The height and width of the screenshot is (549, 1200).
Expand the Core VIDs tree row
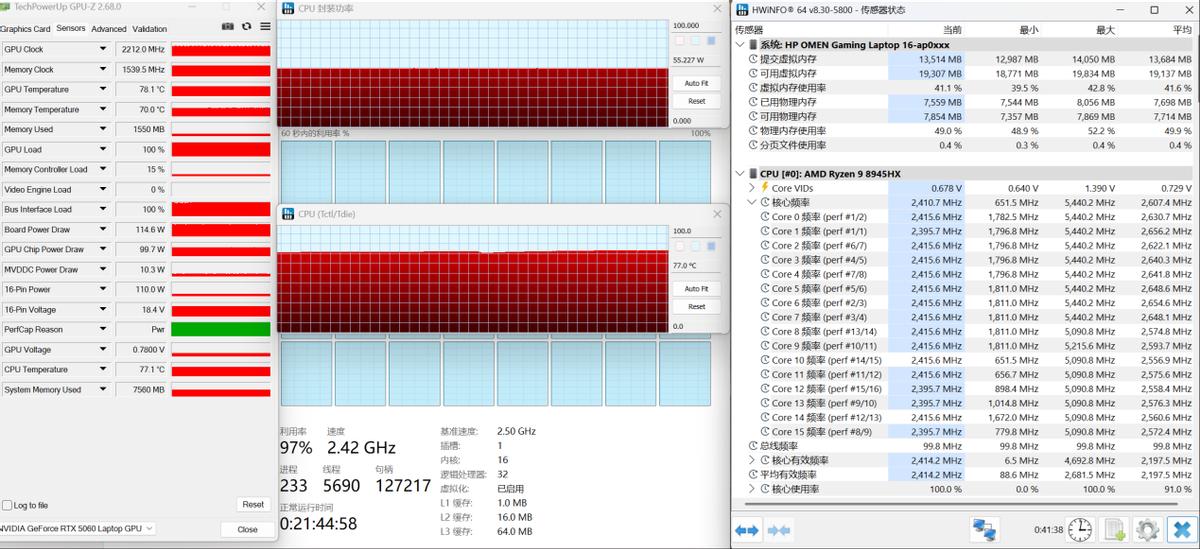753,188
